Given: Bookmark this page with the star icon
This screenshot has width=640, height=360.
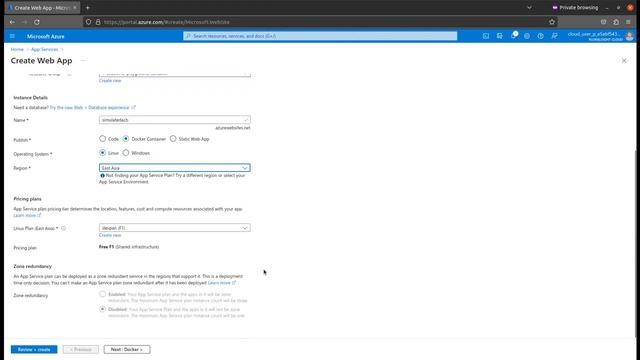Looking at the screenshot, I should [552, 22].
